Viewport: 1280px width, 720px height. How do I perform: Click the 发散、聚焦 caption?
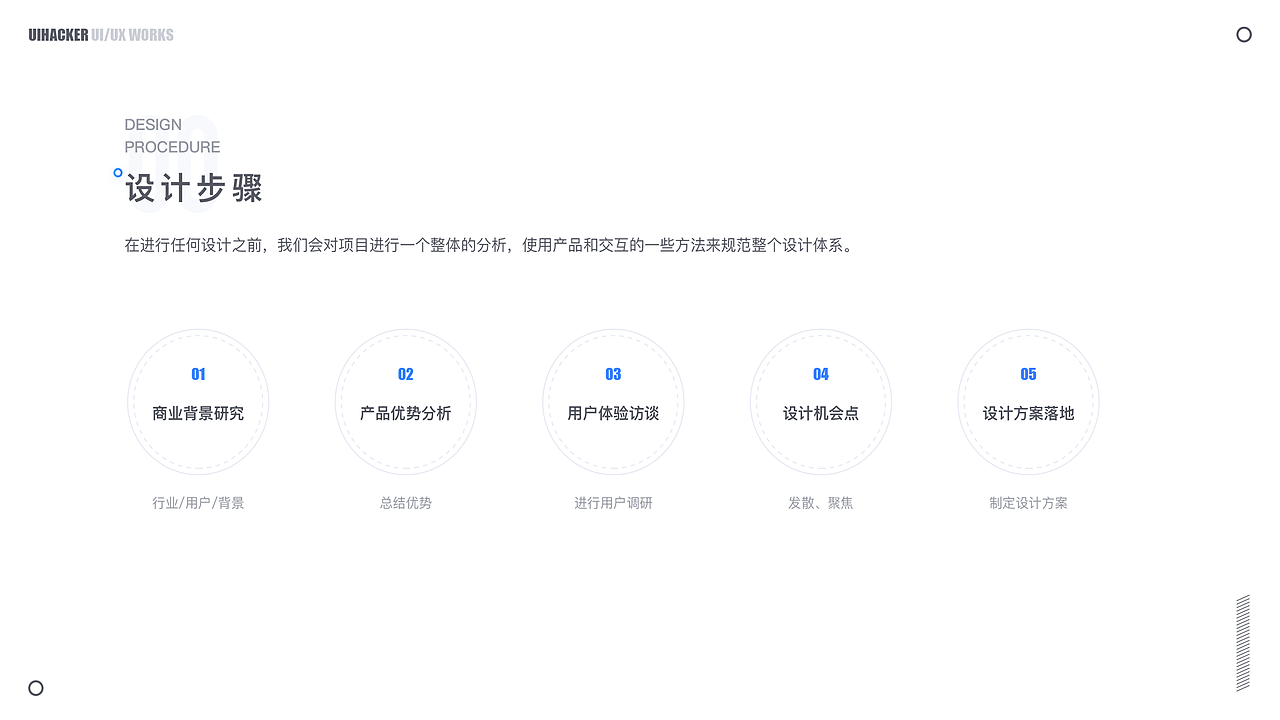click(821, 503)
